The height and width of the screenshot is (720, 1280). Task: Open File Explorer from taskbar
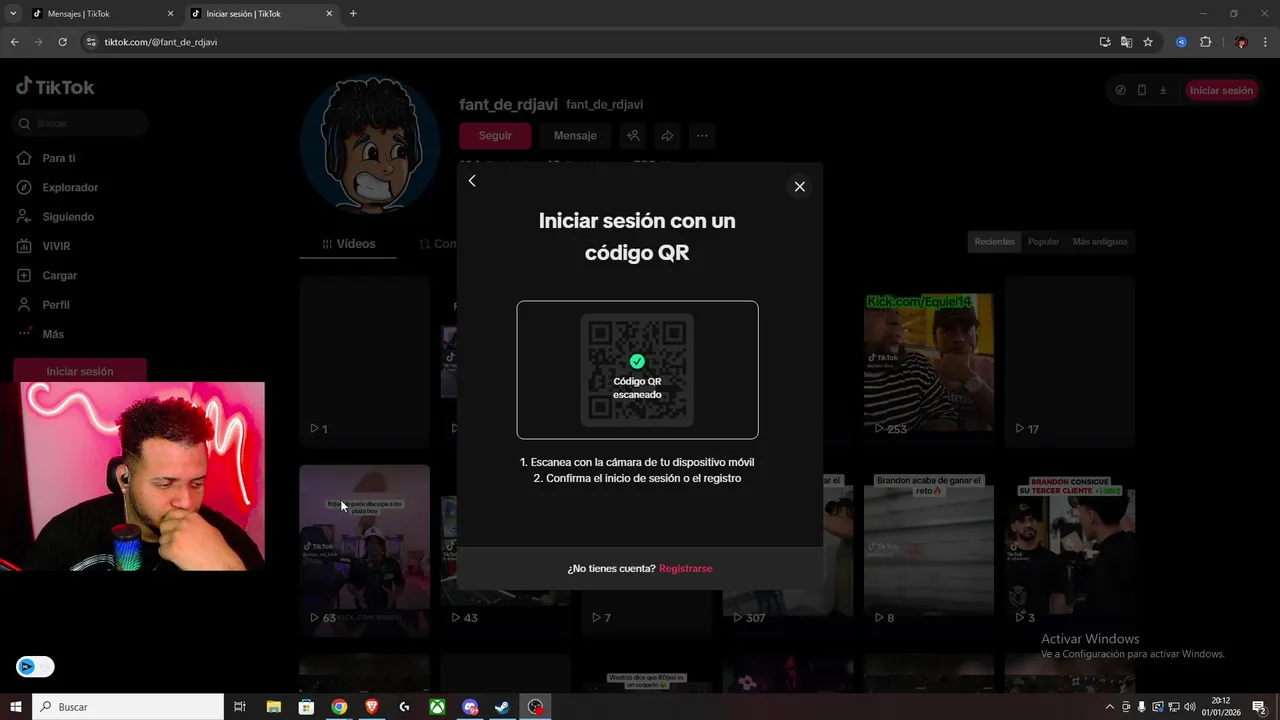pos(273,707)
